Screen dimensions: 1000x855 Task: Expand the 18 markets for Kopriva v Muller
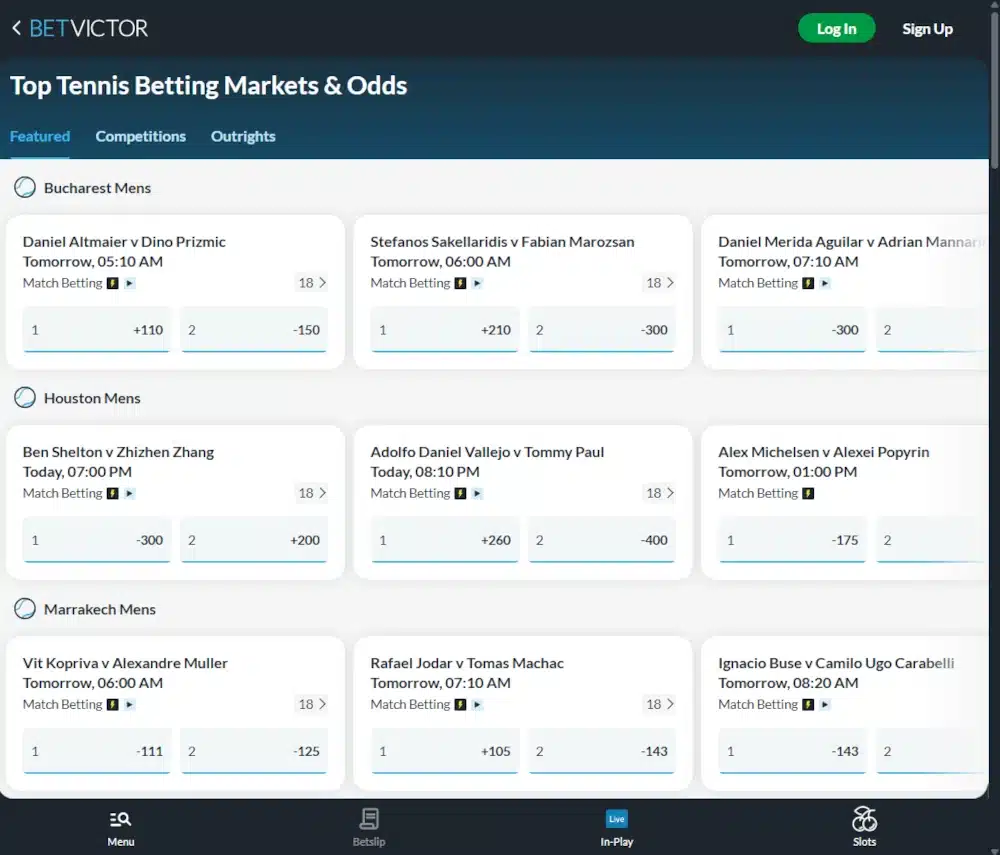point(310,704)
